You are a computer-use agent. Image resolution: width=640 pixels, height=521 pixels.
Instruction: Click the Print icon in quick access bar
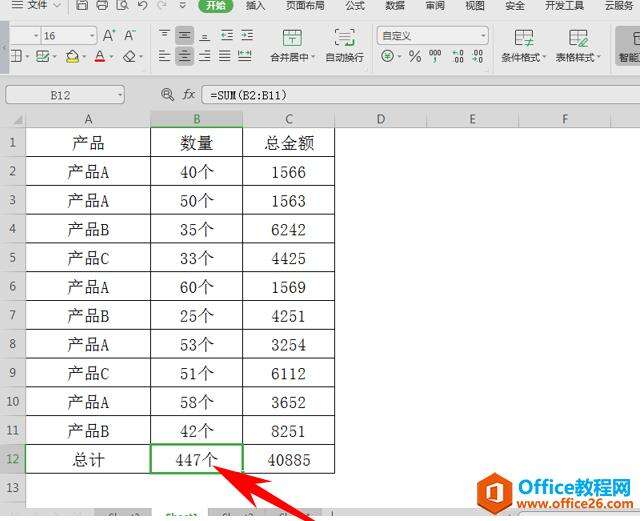[x=102, y=5]
